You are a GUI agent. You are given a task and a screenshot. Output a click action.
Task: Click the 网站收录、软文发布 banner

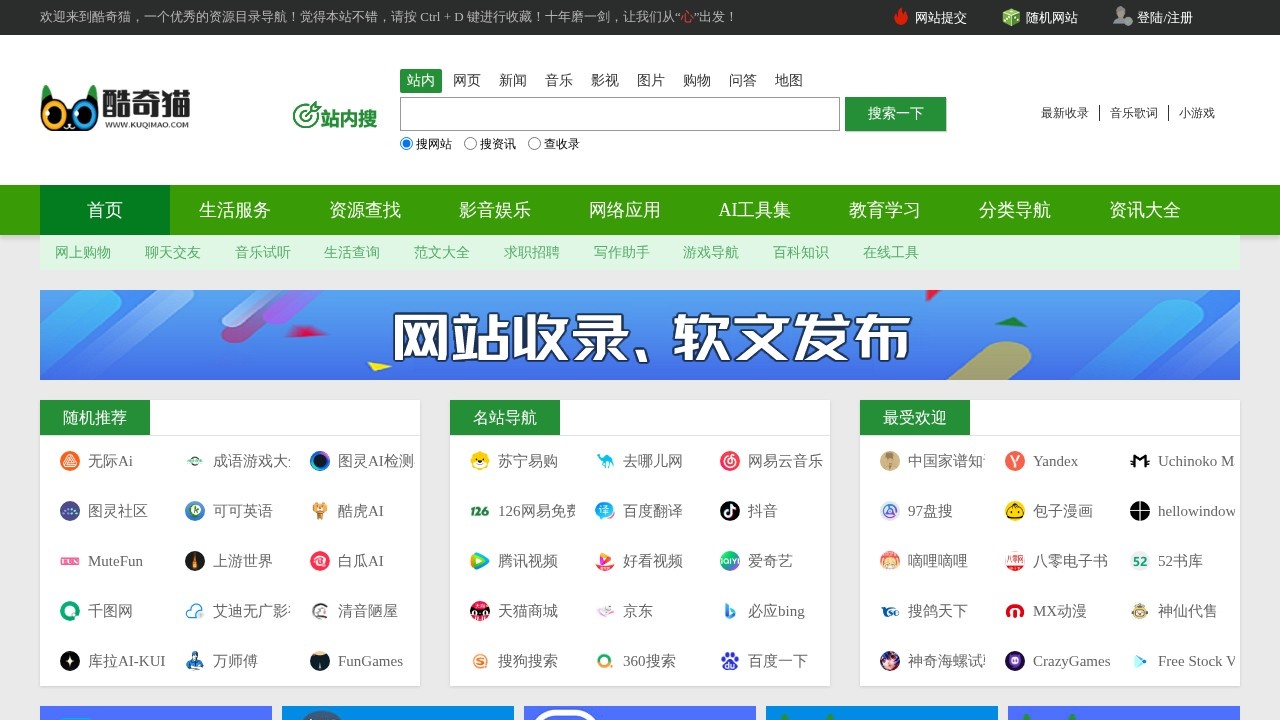640,335
